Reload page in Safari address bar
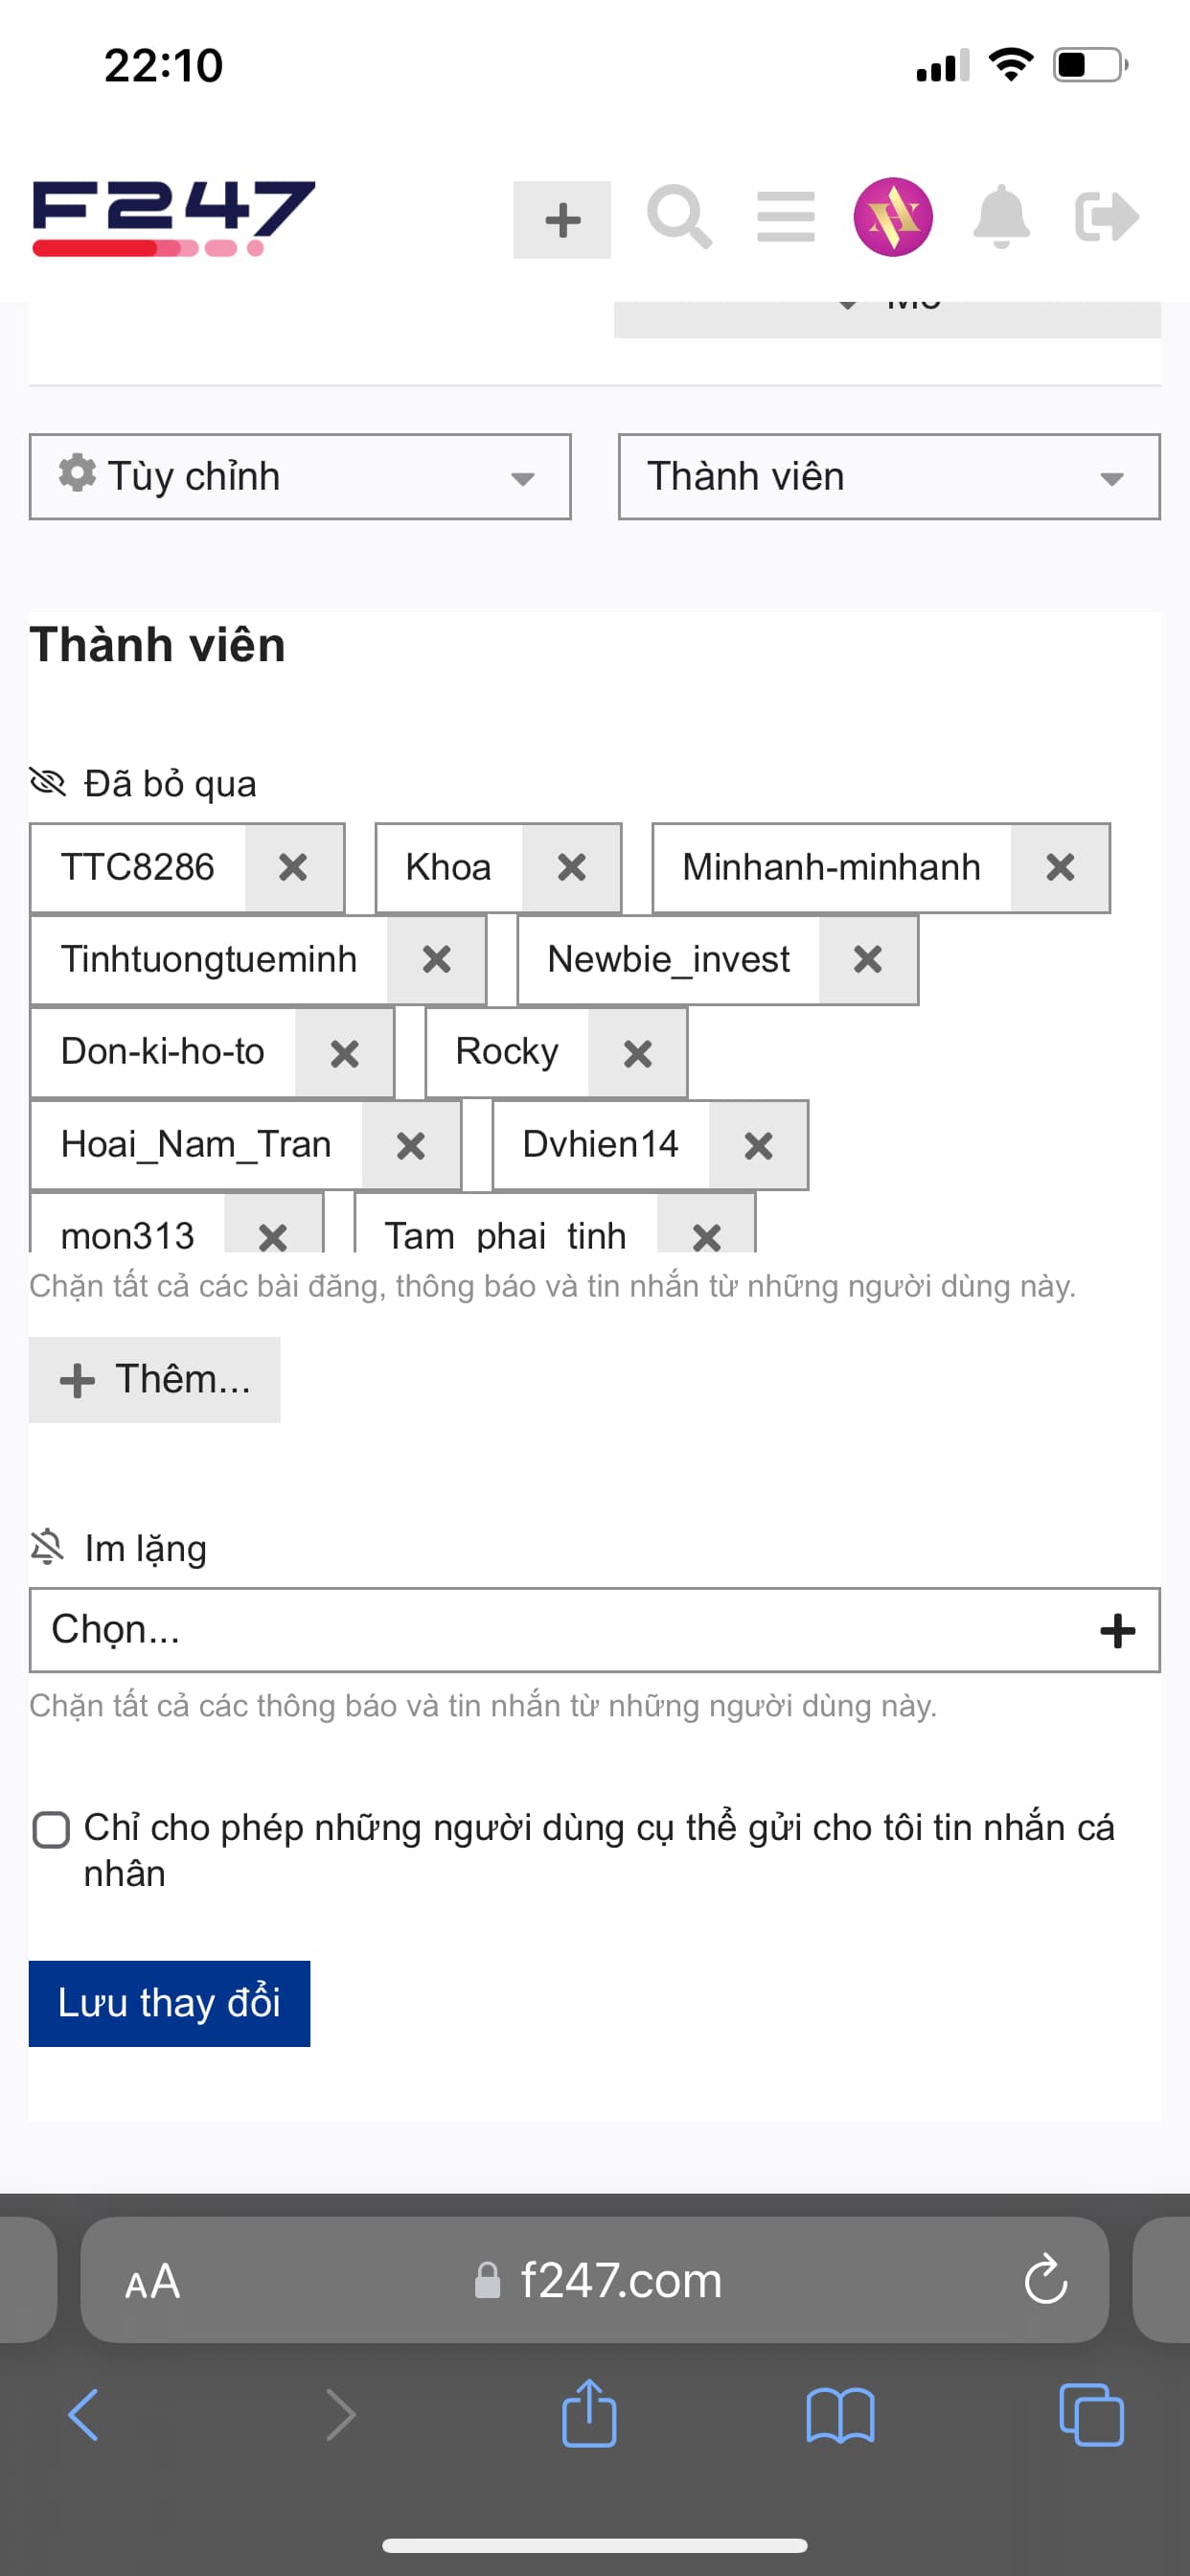 point(1046,2280)
